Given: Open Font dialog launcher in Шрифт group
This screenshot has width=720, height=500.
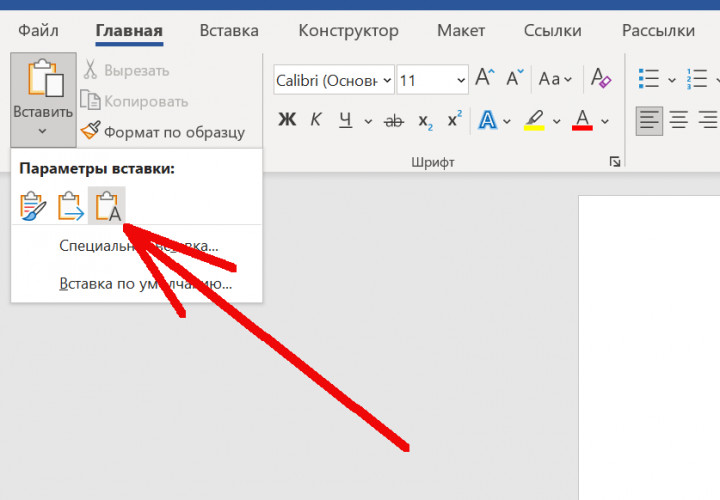Looking at the screenshot, I should 613,161.
